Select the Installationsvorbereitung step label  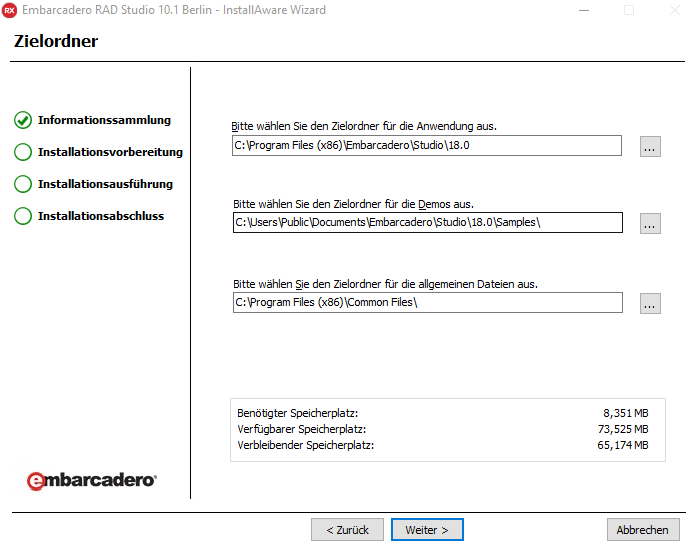click(x=110, y=152)
